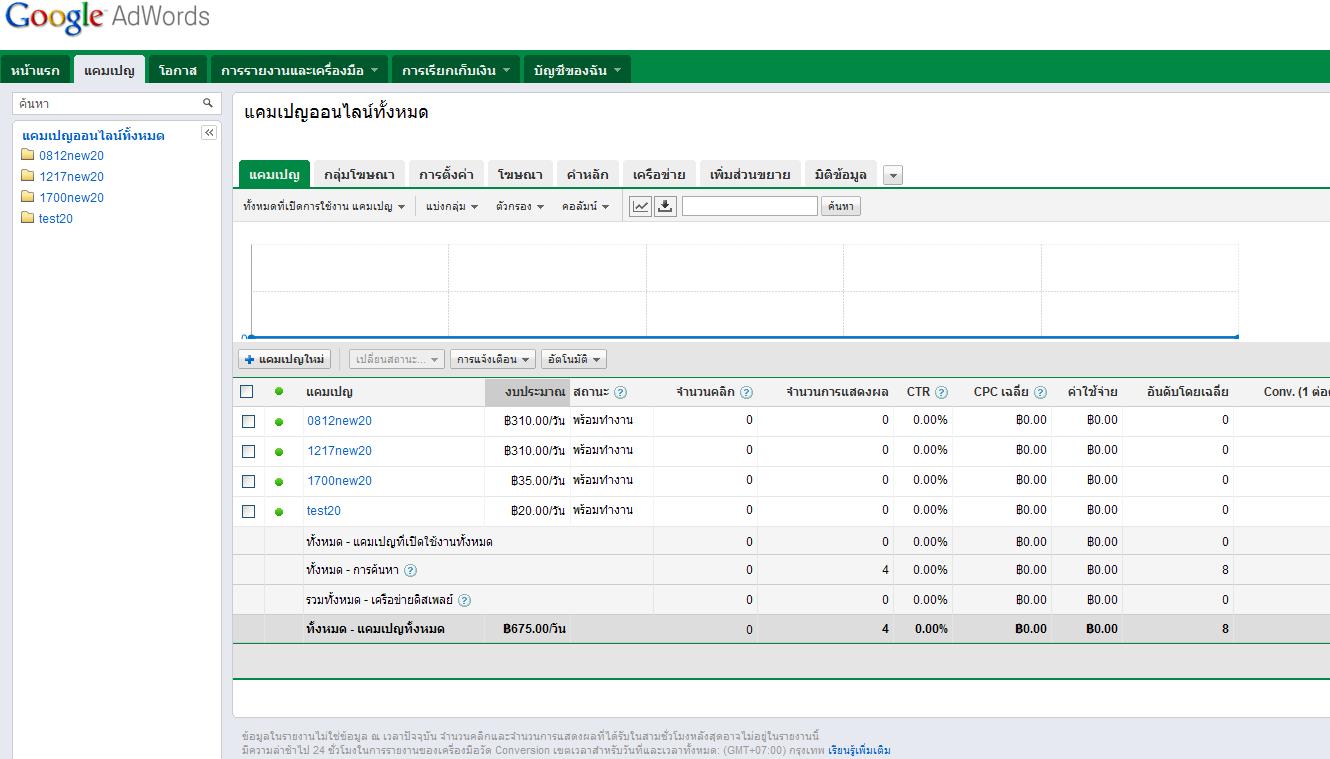Screen dimensions: 1330x759
Task: Open the เปลี่ยนสถานะ dropdown
Action: 396,359
